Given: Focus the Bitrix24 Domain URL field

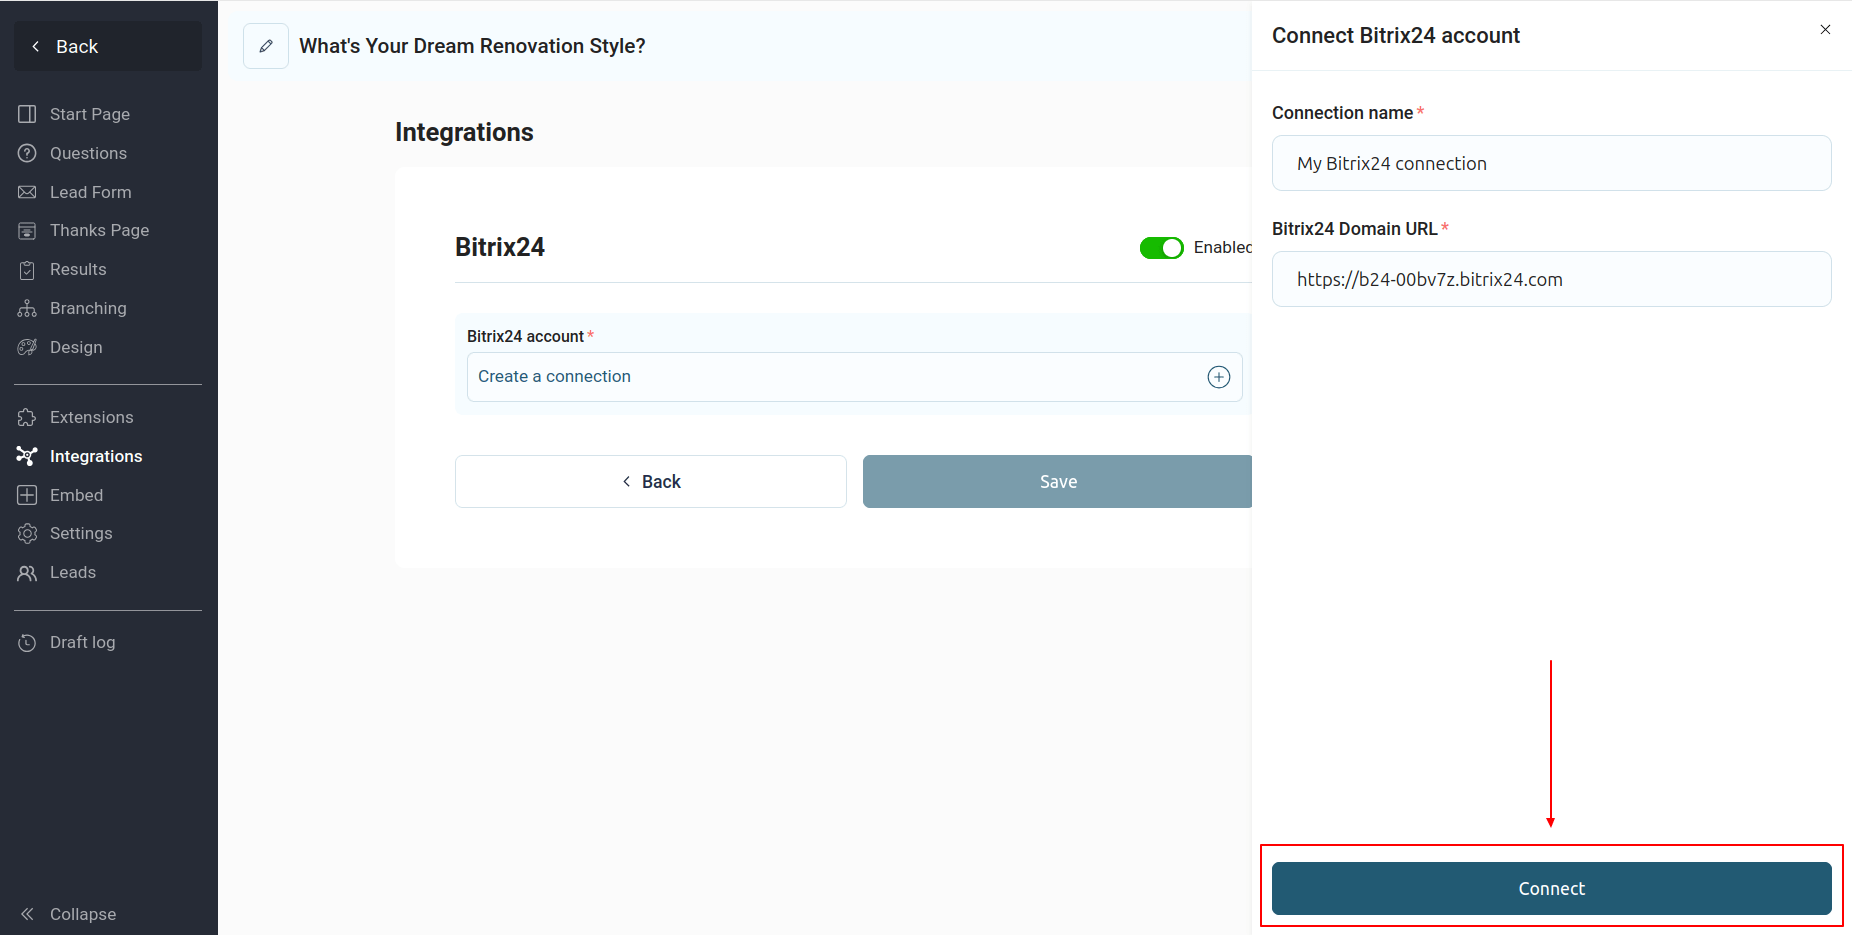Looking at the screenshot, I should (x=1550, y=279).
